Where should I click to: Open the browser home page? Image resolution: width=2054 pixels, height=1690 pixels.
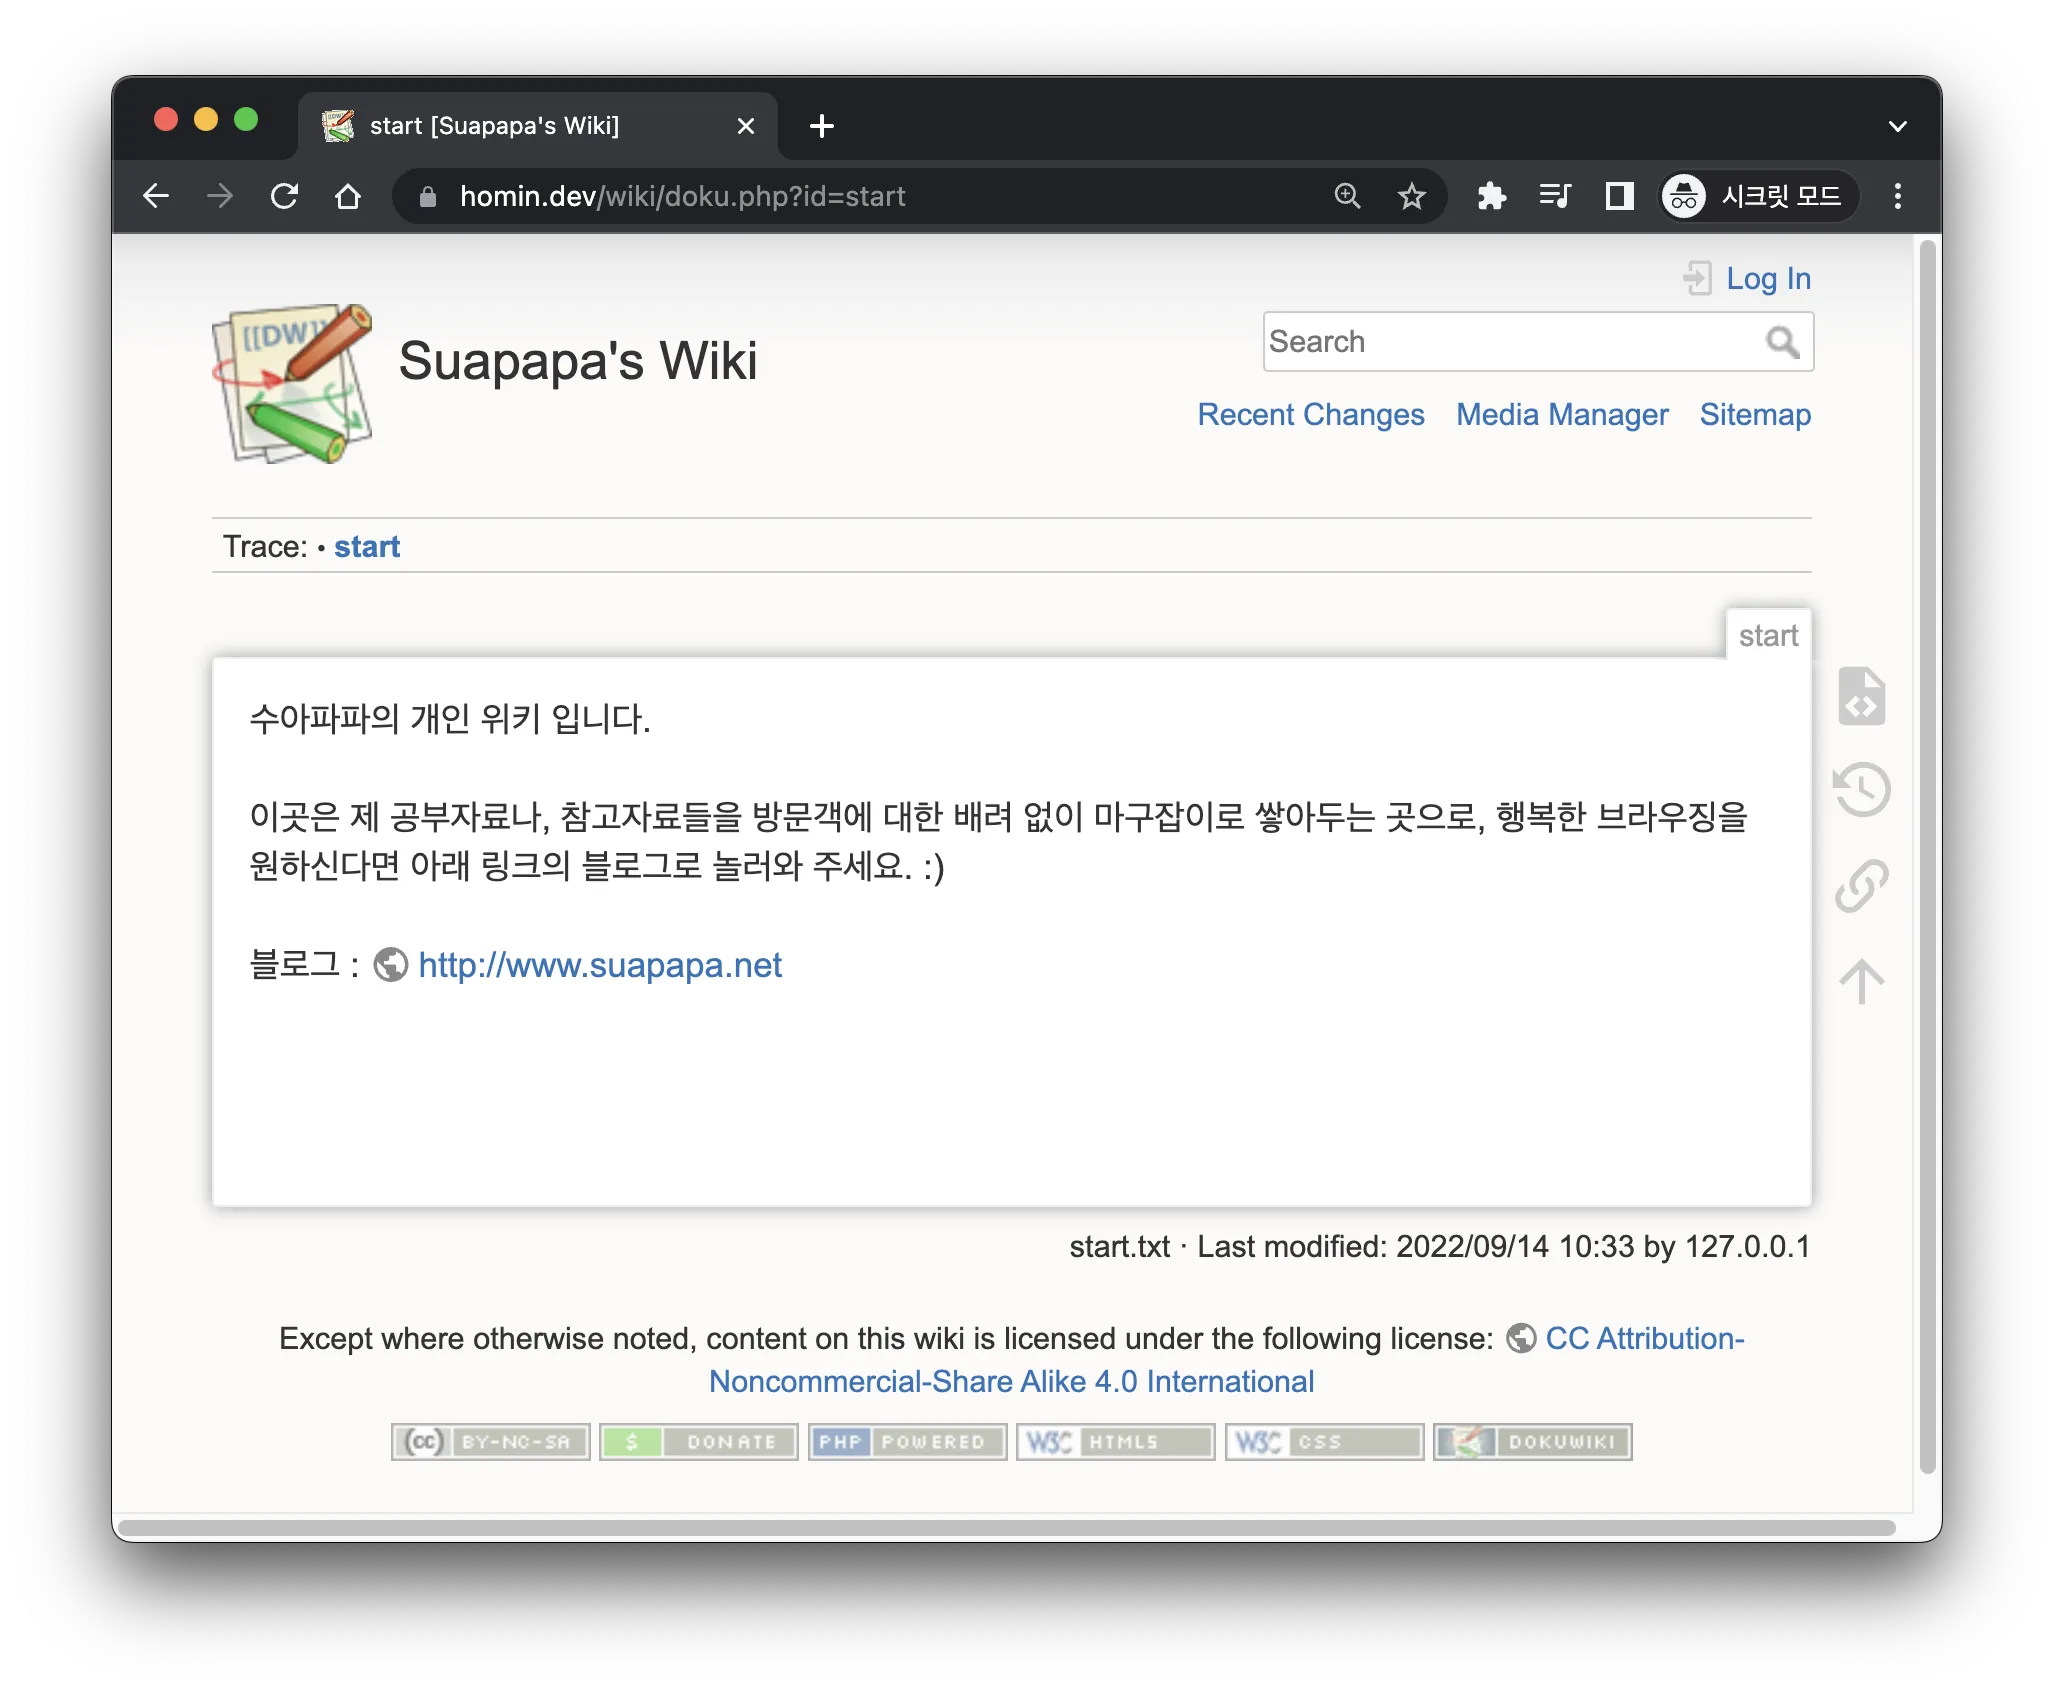tap(348, 196)
